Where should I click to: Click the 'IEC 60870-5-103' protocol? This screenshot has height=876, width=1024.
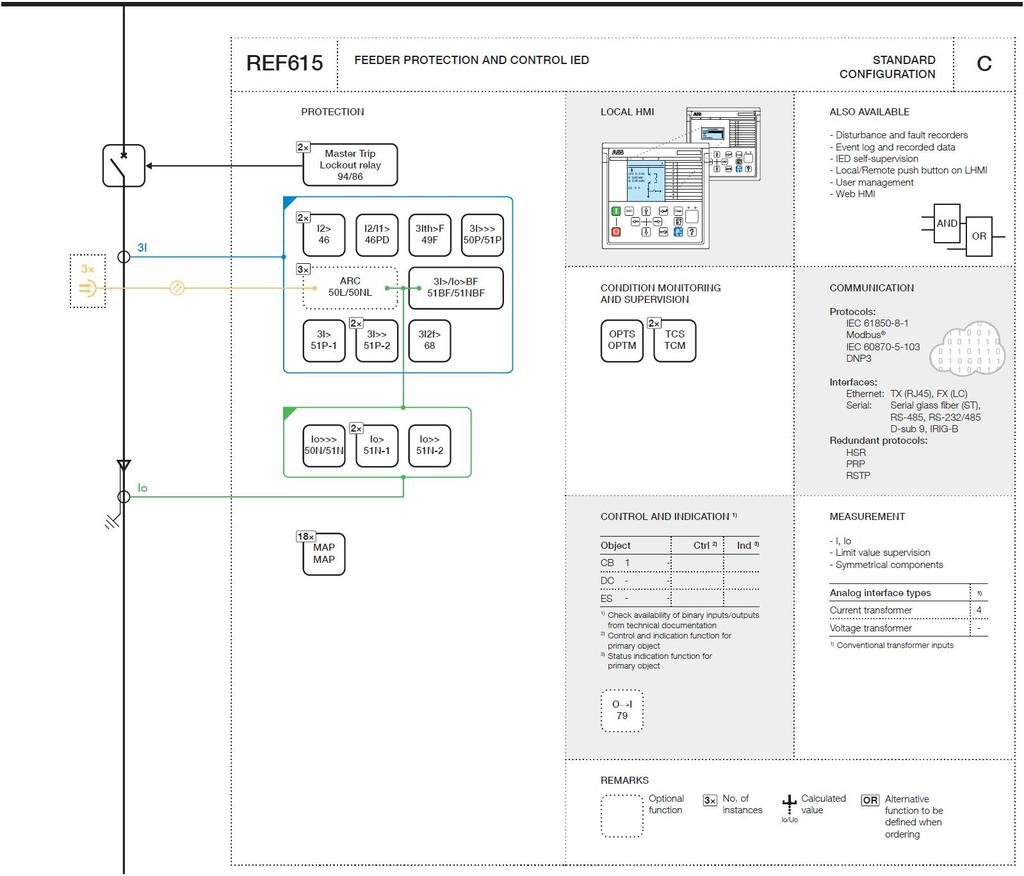(883, 347)
